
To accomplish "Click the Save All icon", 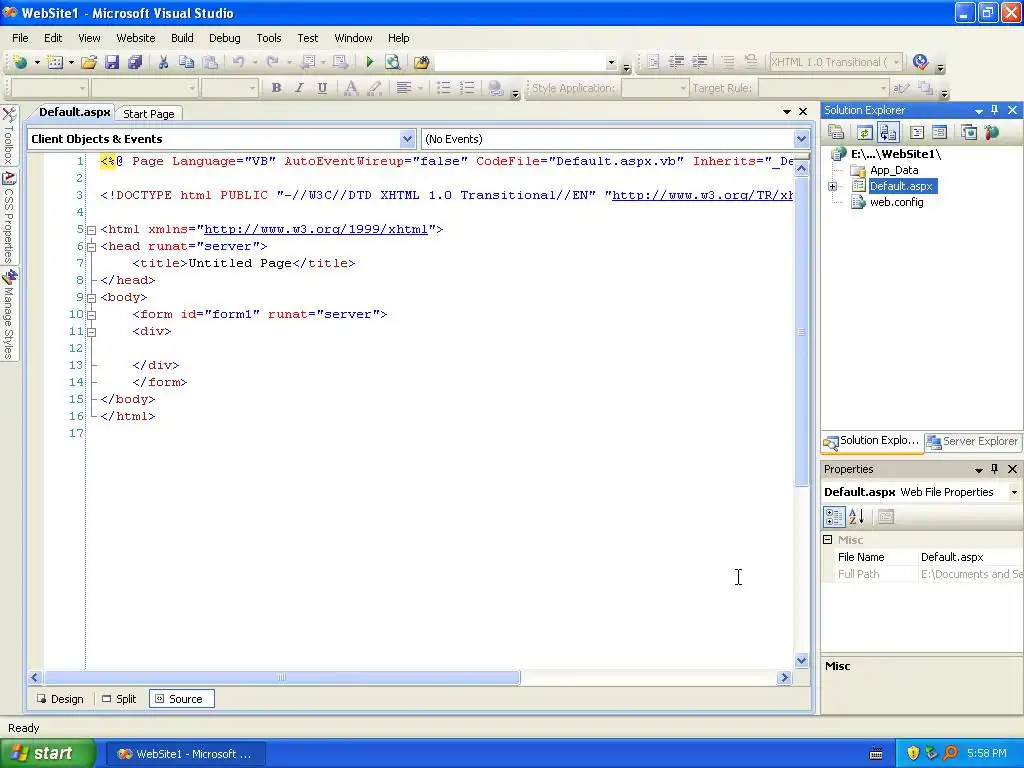I will 135,62.
